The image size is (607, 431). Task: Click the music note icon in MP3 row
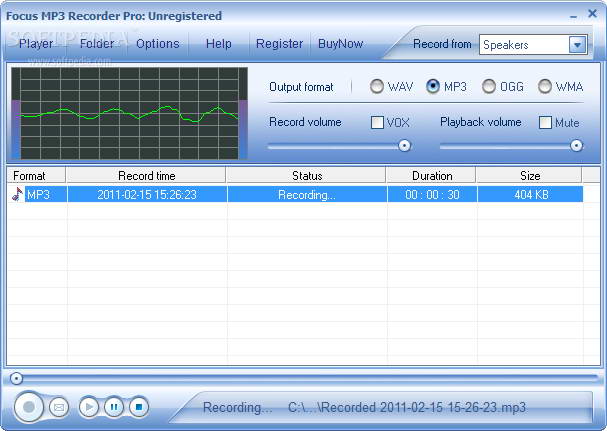(17, 194)
